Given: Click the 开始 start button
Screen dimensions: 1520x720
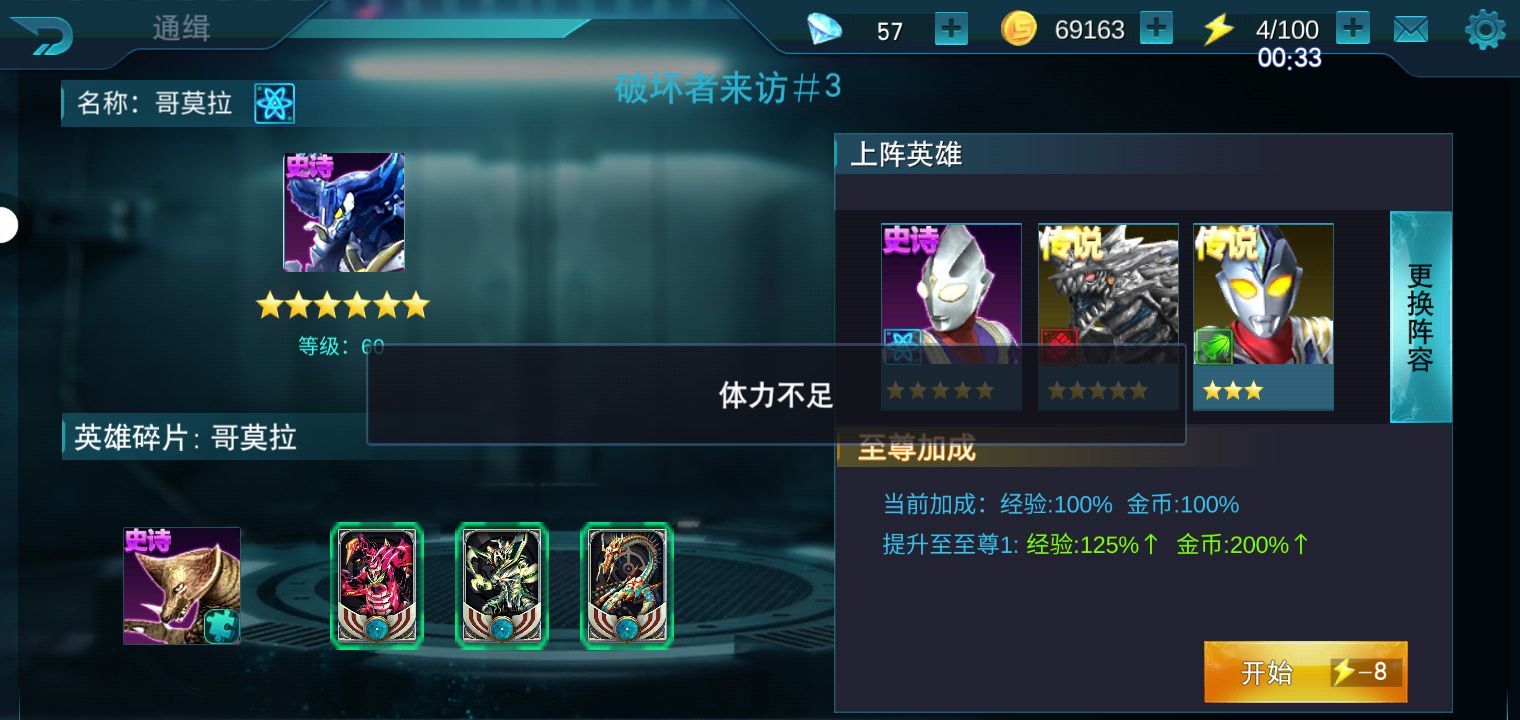Looking at the screenshot, I should (x=1305, y=672).
